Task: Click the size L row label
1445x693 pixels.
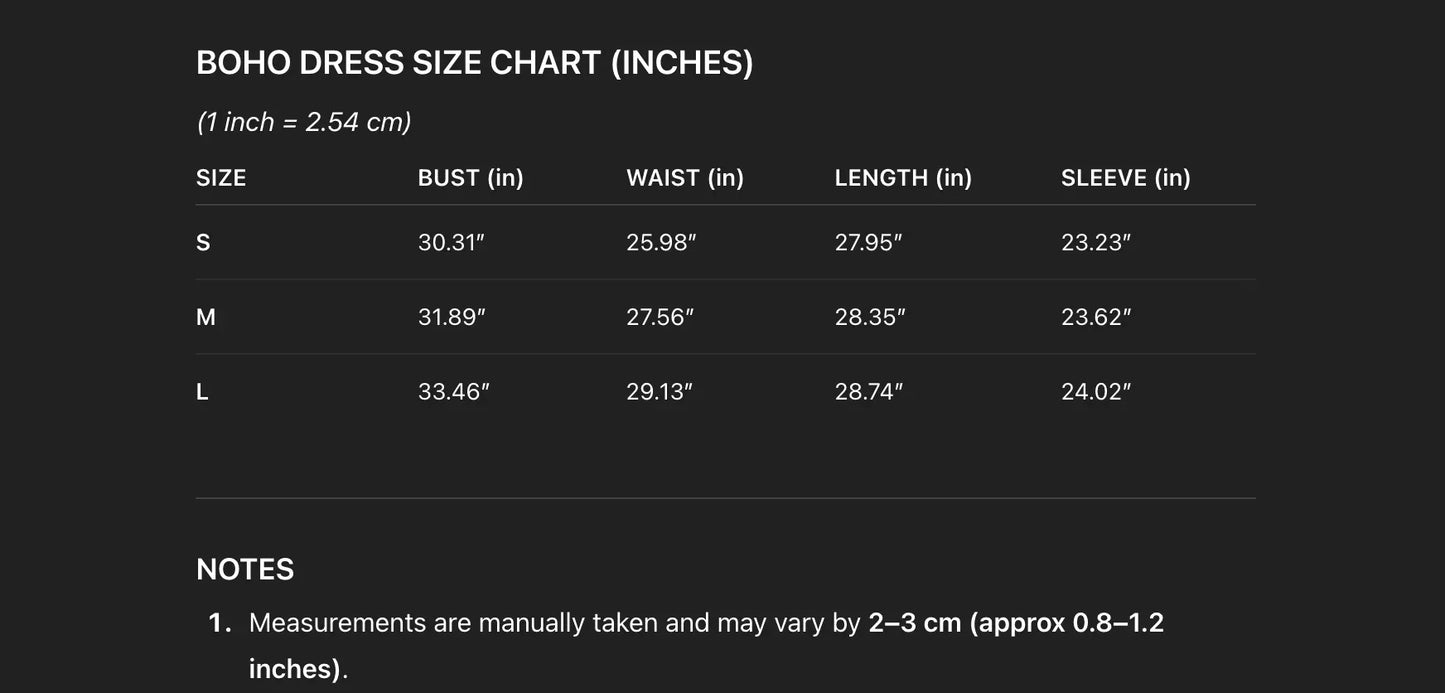Action: coord(202,392)
